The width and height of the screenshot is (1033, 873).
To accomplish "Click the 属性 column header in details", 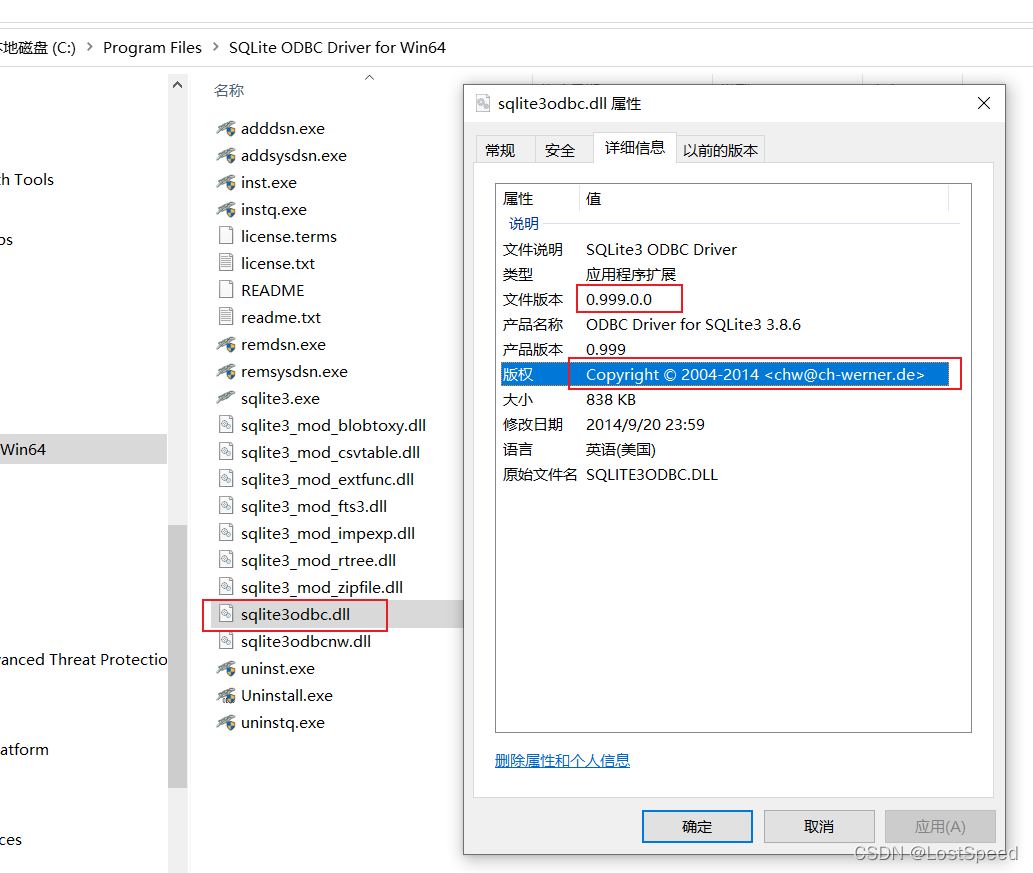I will click(518, 198).
